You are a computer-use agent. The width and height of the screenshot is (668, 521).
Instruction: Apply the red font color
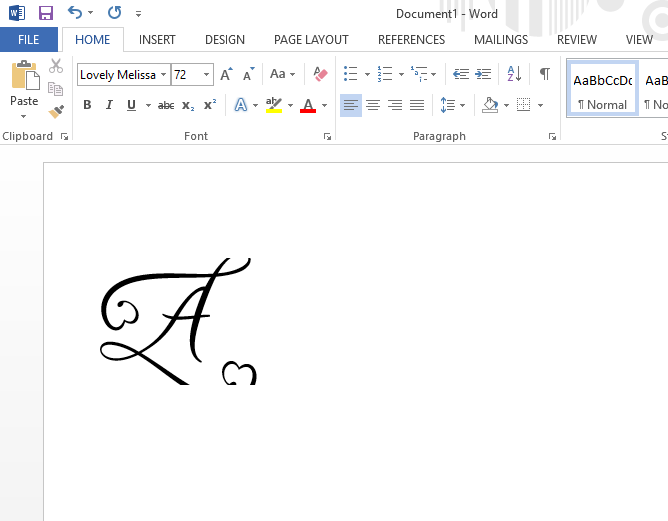tap(308, 105)
